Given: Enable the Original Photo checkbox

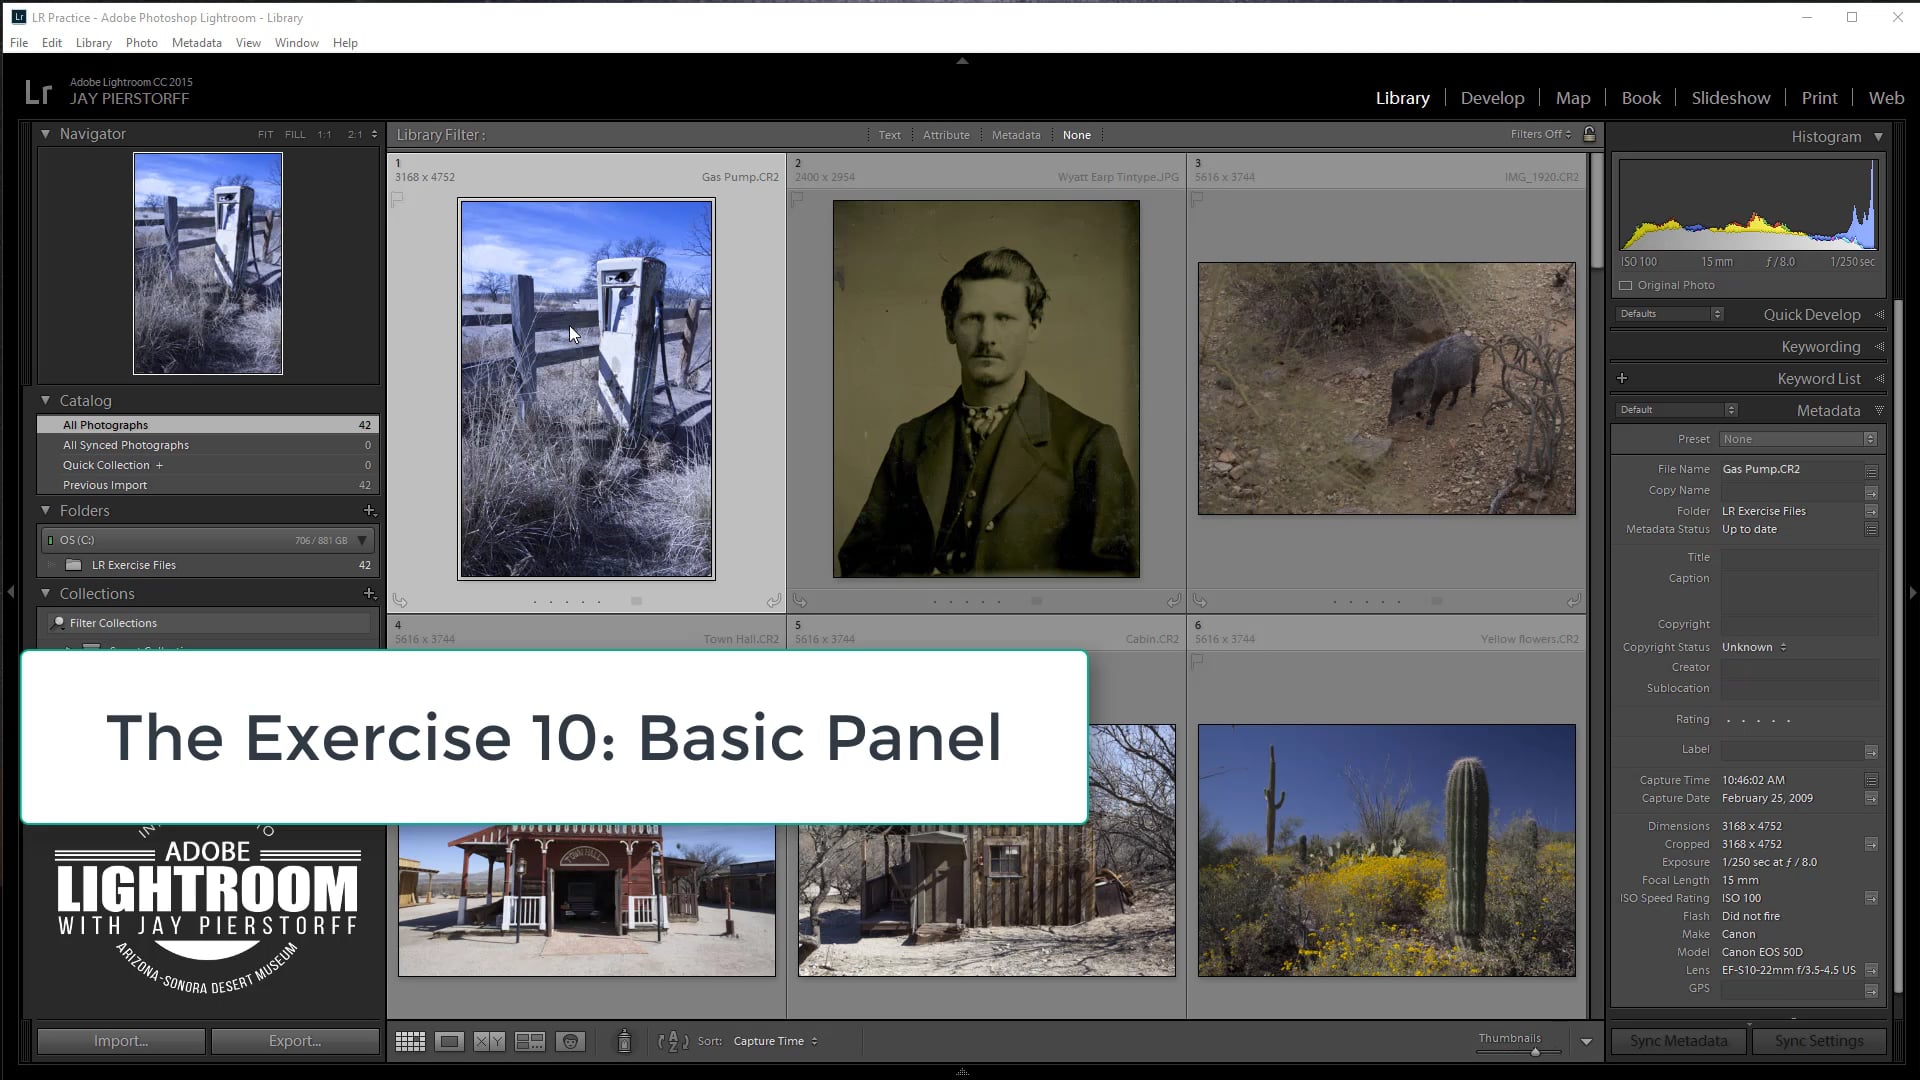Looking at the screenshot, I should 1627,285.
